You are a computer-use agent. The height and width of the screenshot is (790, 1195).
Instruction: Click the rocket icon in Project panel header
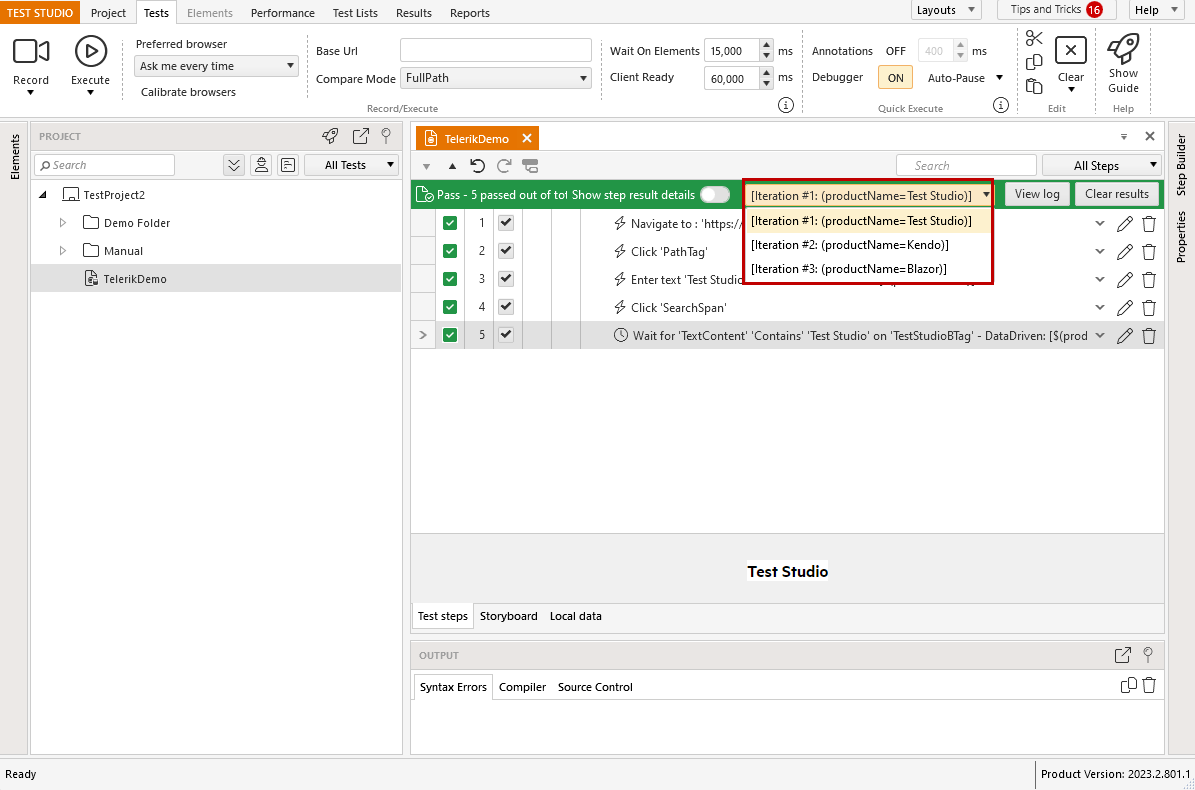point(330,136)
